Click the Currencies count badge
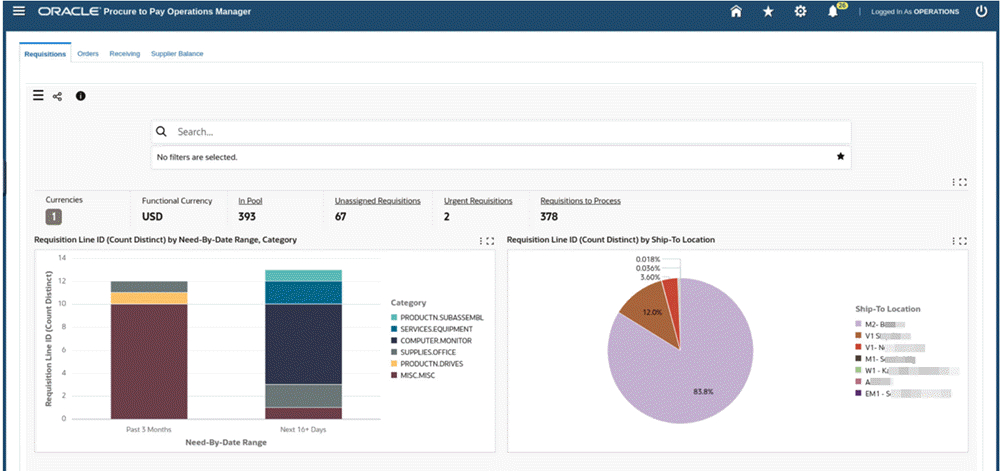The height and width of the screenshot is (471, 1000). click(54, 217)
